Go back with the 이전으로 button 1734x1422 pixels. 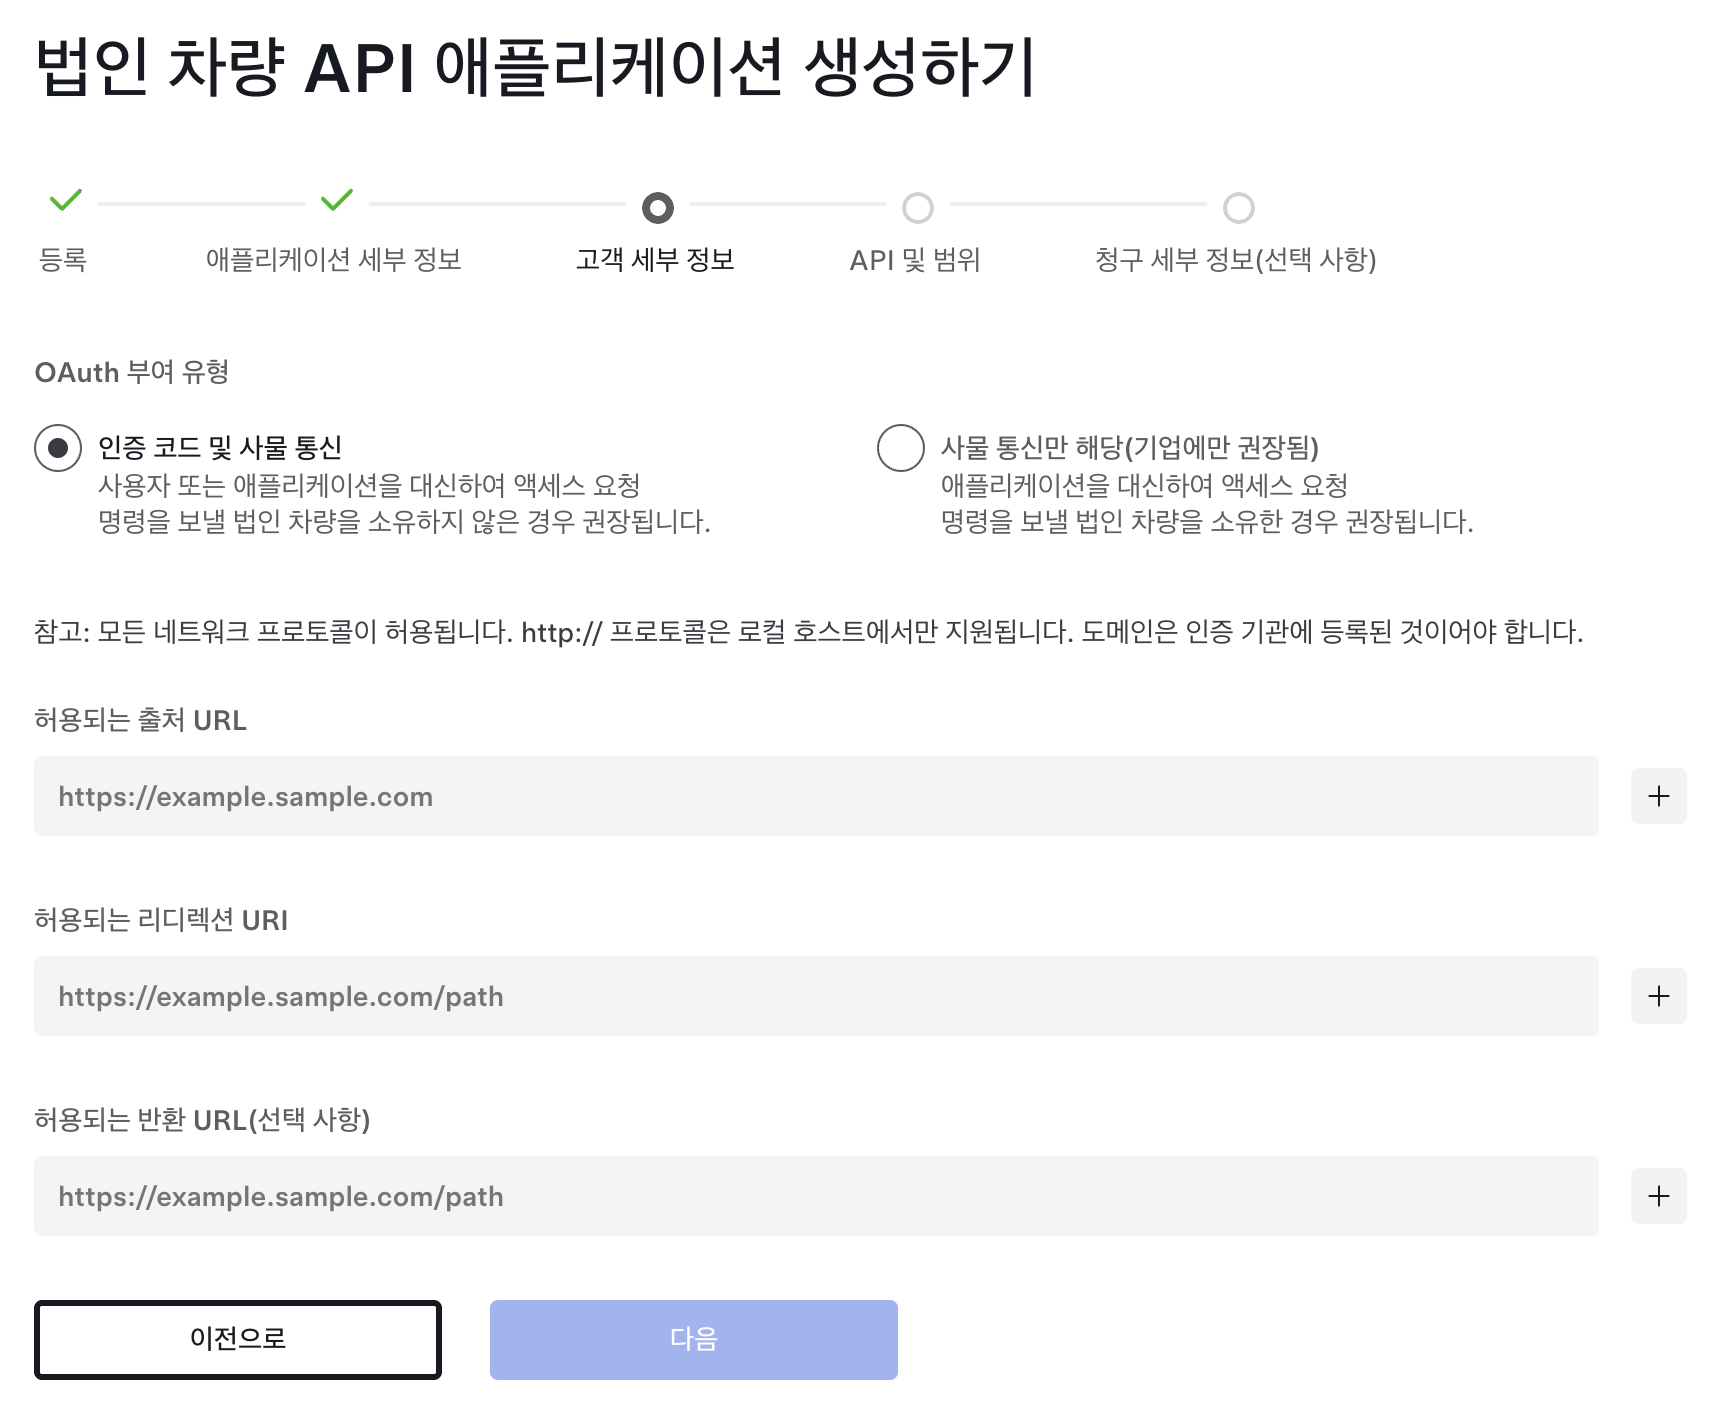click(x=238, y=1339)
